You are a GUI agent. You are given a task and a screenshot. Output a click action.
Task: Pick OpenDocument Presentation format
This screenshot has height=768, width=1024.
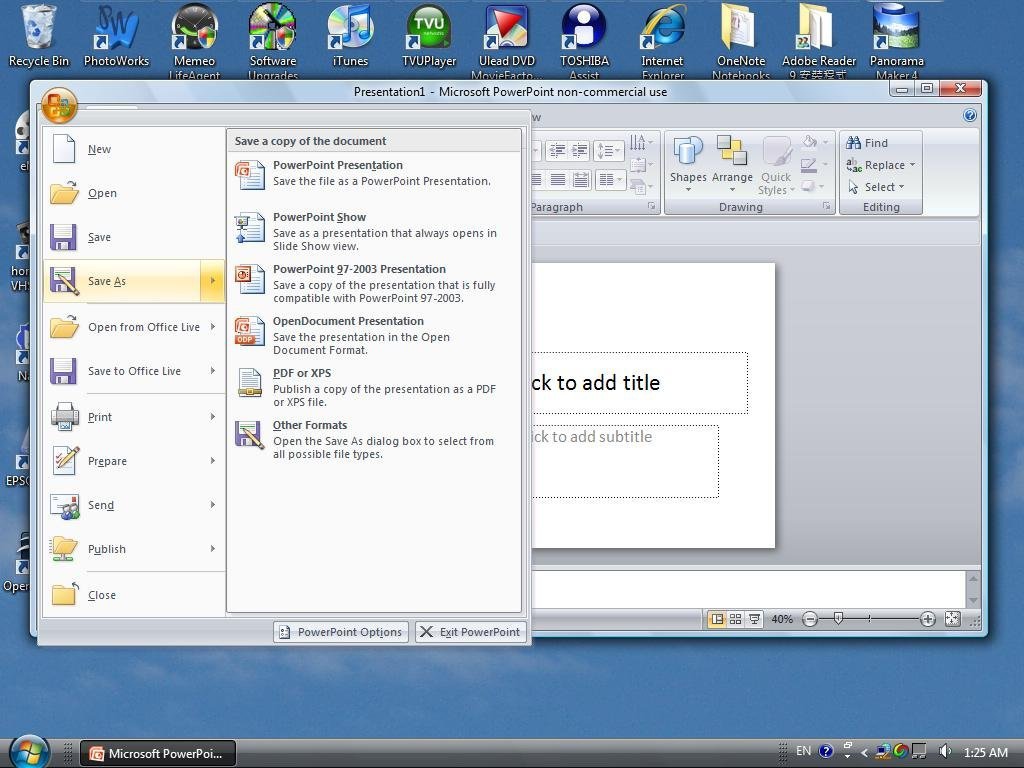347,321
